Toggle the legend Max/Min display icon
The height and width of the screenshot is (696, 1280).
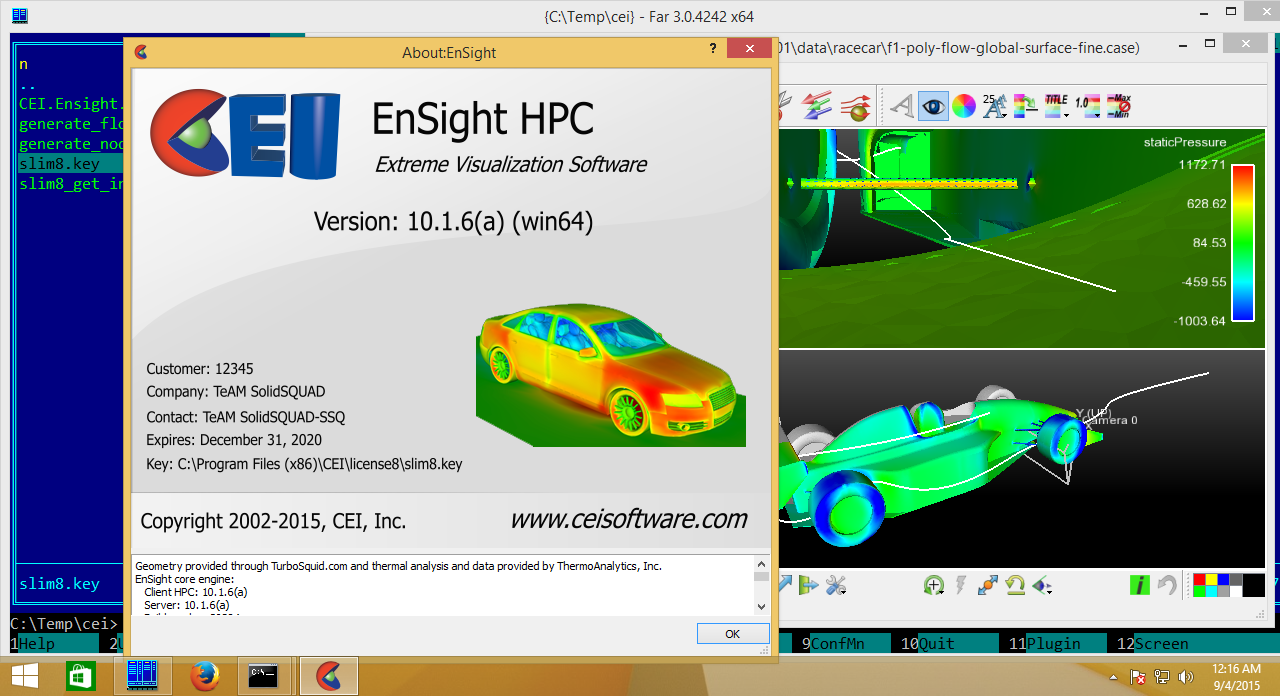pos(1118,105)
